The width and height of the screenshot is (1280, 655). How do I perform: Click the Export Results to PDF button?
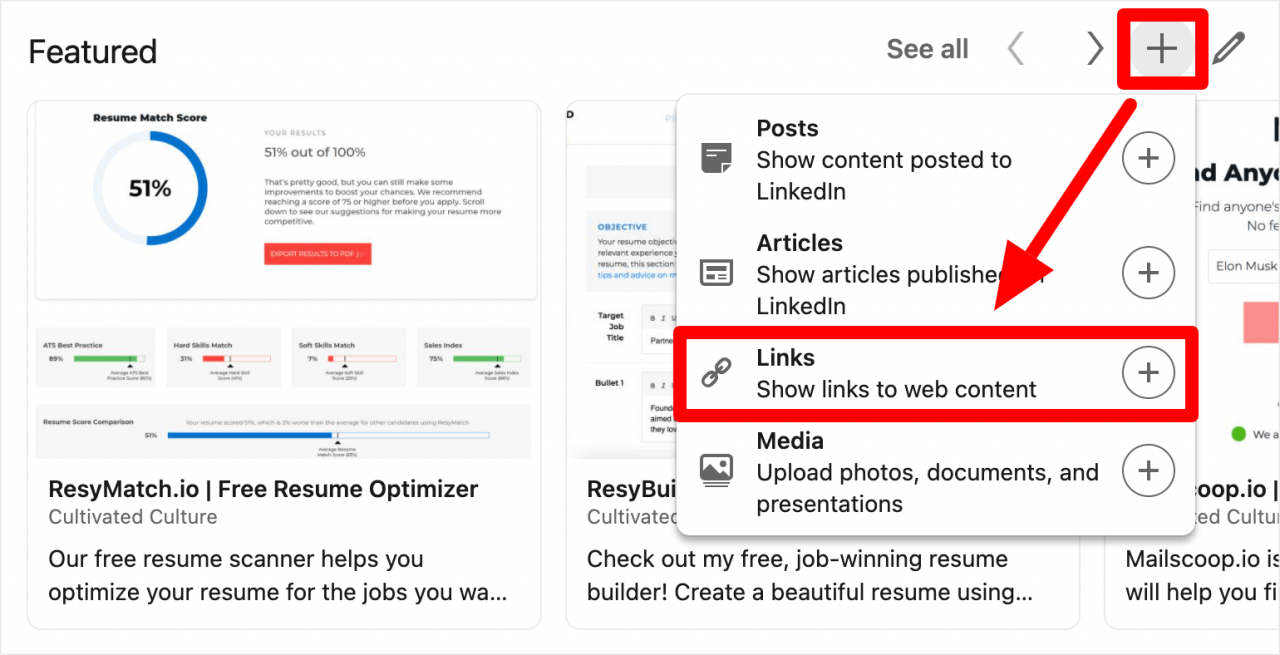(315, 254)
